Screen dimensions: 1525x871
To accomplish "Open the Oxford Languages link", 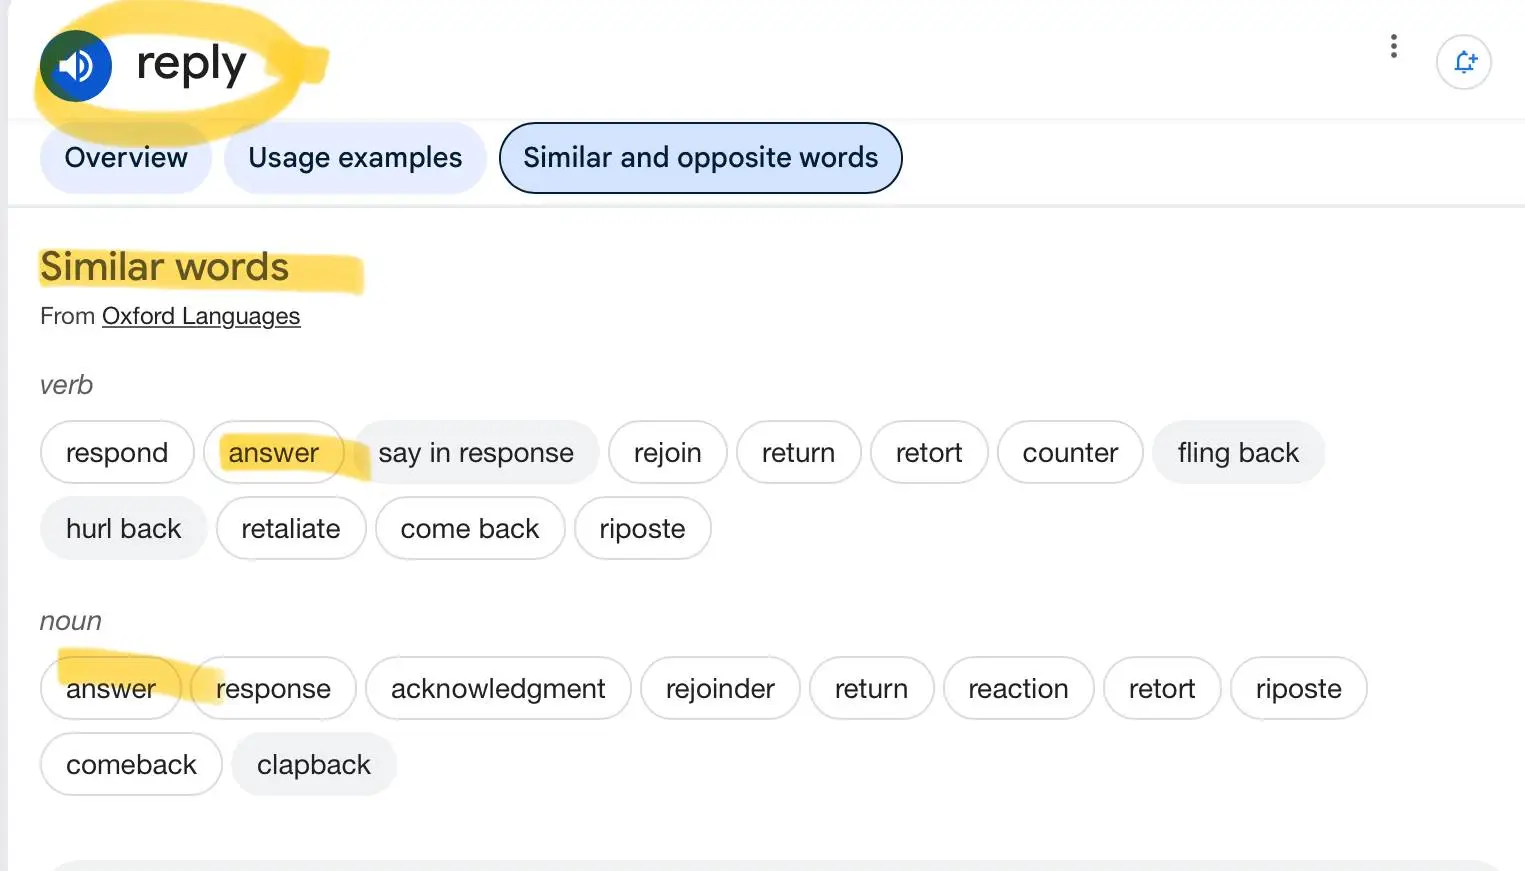I will [x=201, y=316].
